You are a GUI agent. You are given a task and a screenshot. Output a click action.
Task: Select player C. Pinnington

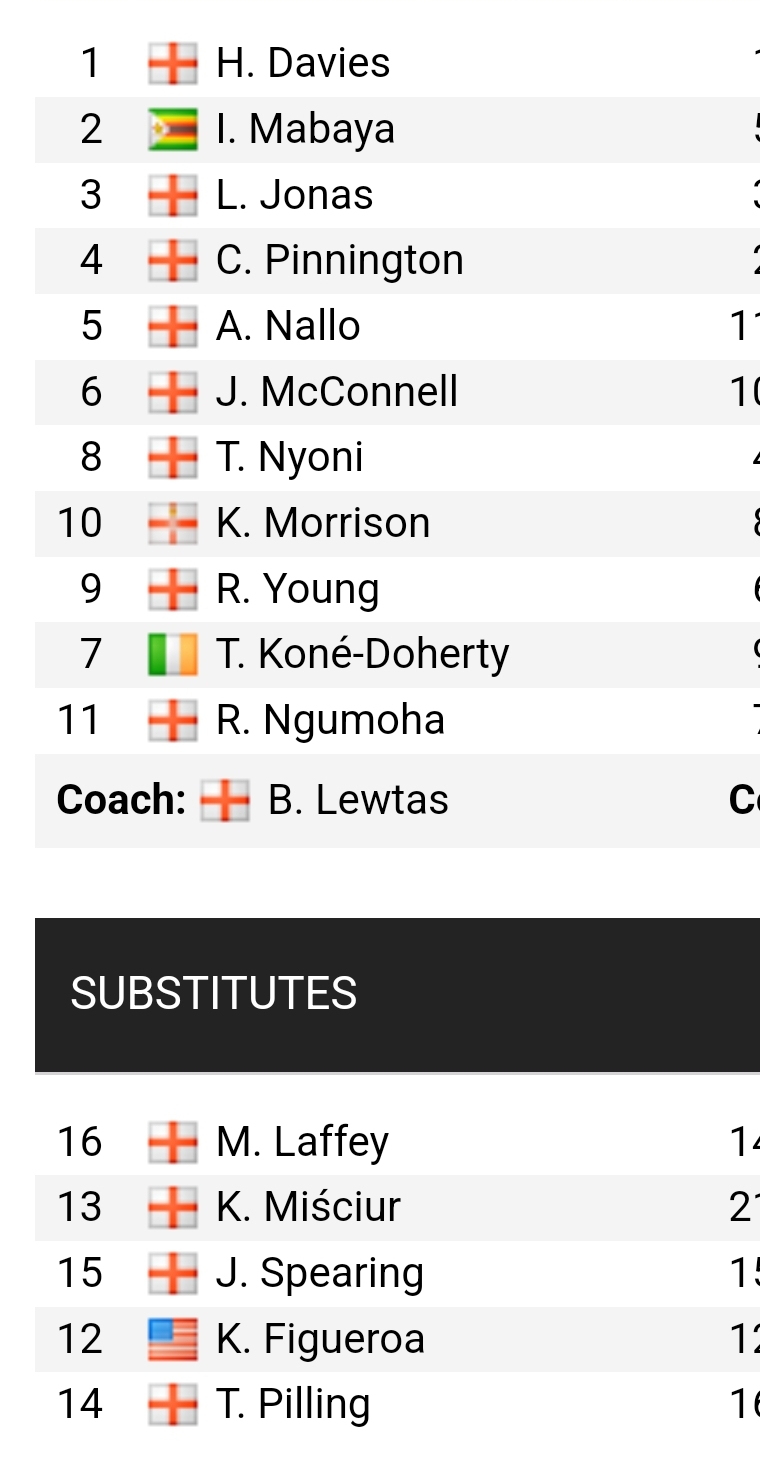339,261
